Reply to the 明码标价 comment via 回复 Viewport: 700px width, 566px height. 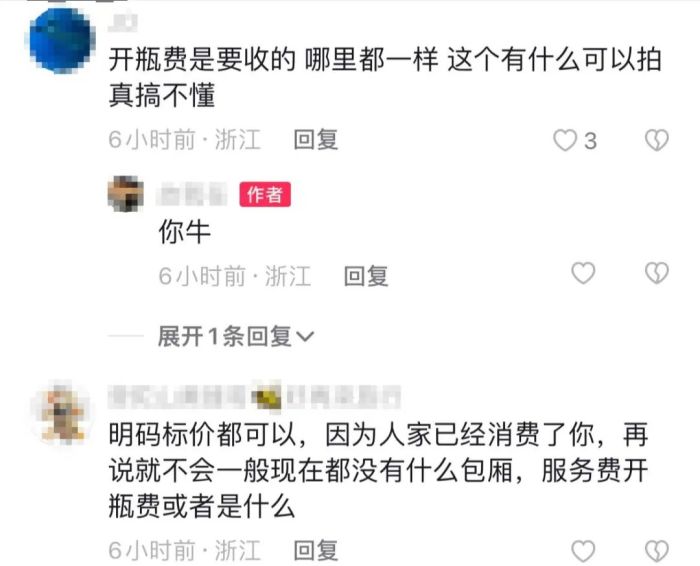click(316, 550)
